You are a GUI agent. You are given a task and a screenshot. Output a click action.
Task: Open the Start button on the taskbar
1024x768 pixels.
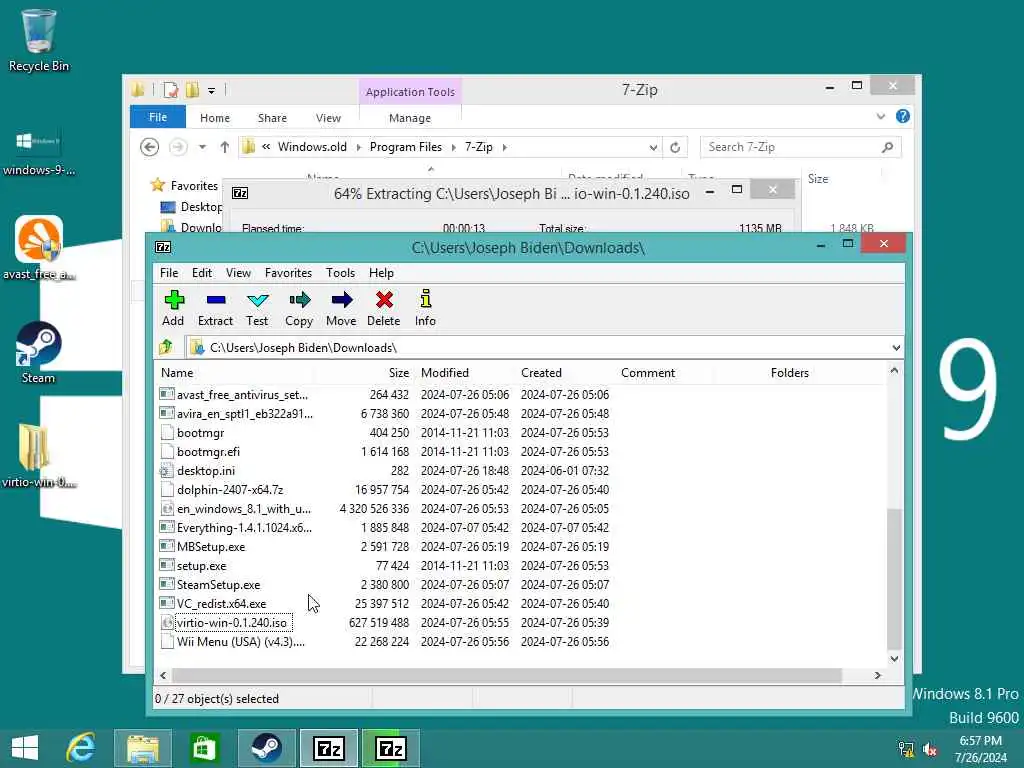[25, 748]
